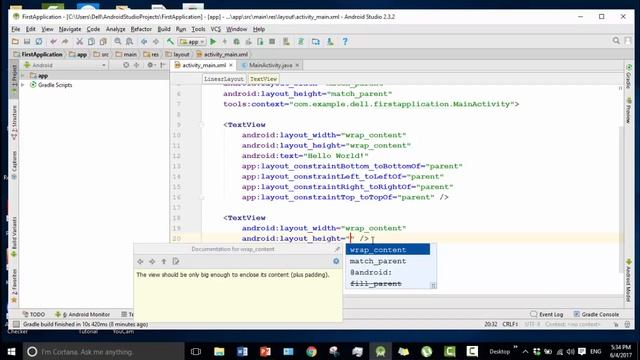Open the Gradle Console
This screenshot has height=360, width=640.
point(596,314)
